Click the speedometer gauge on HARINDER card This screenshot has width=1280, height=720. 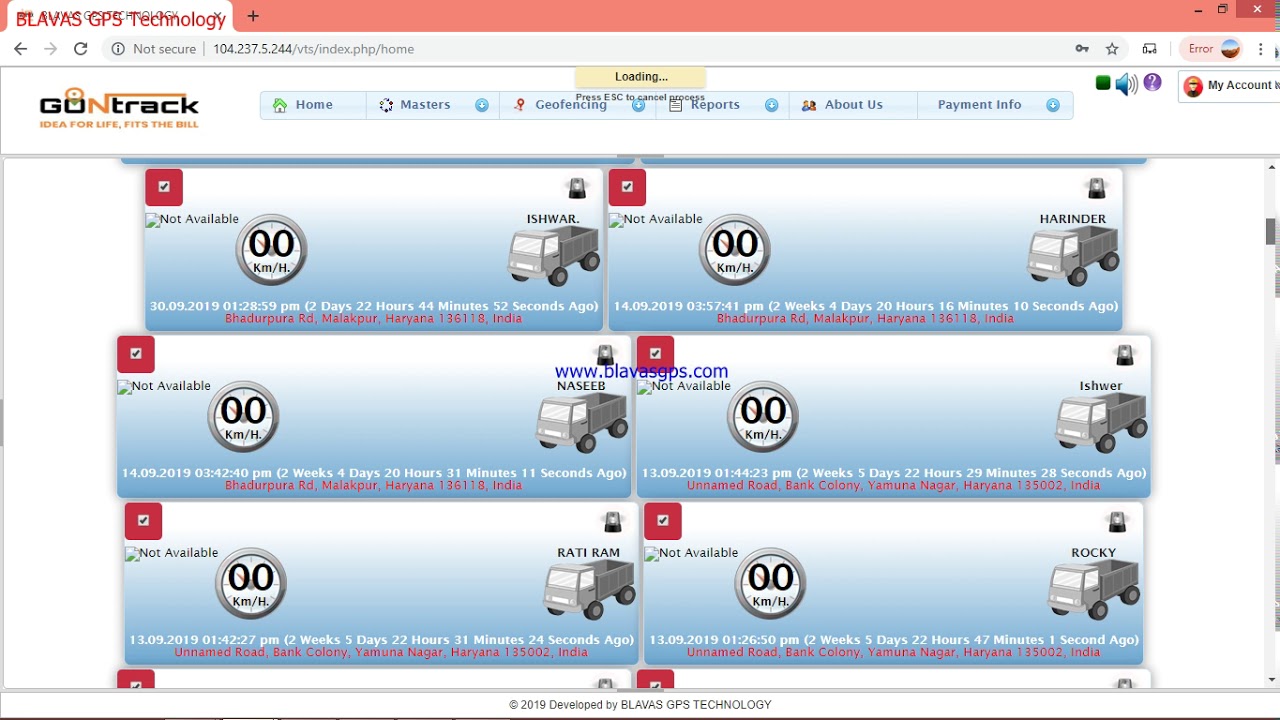[735, 250]
